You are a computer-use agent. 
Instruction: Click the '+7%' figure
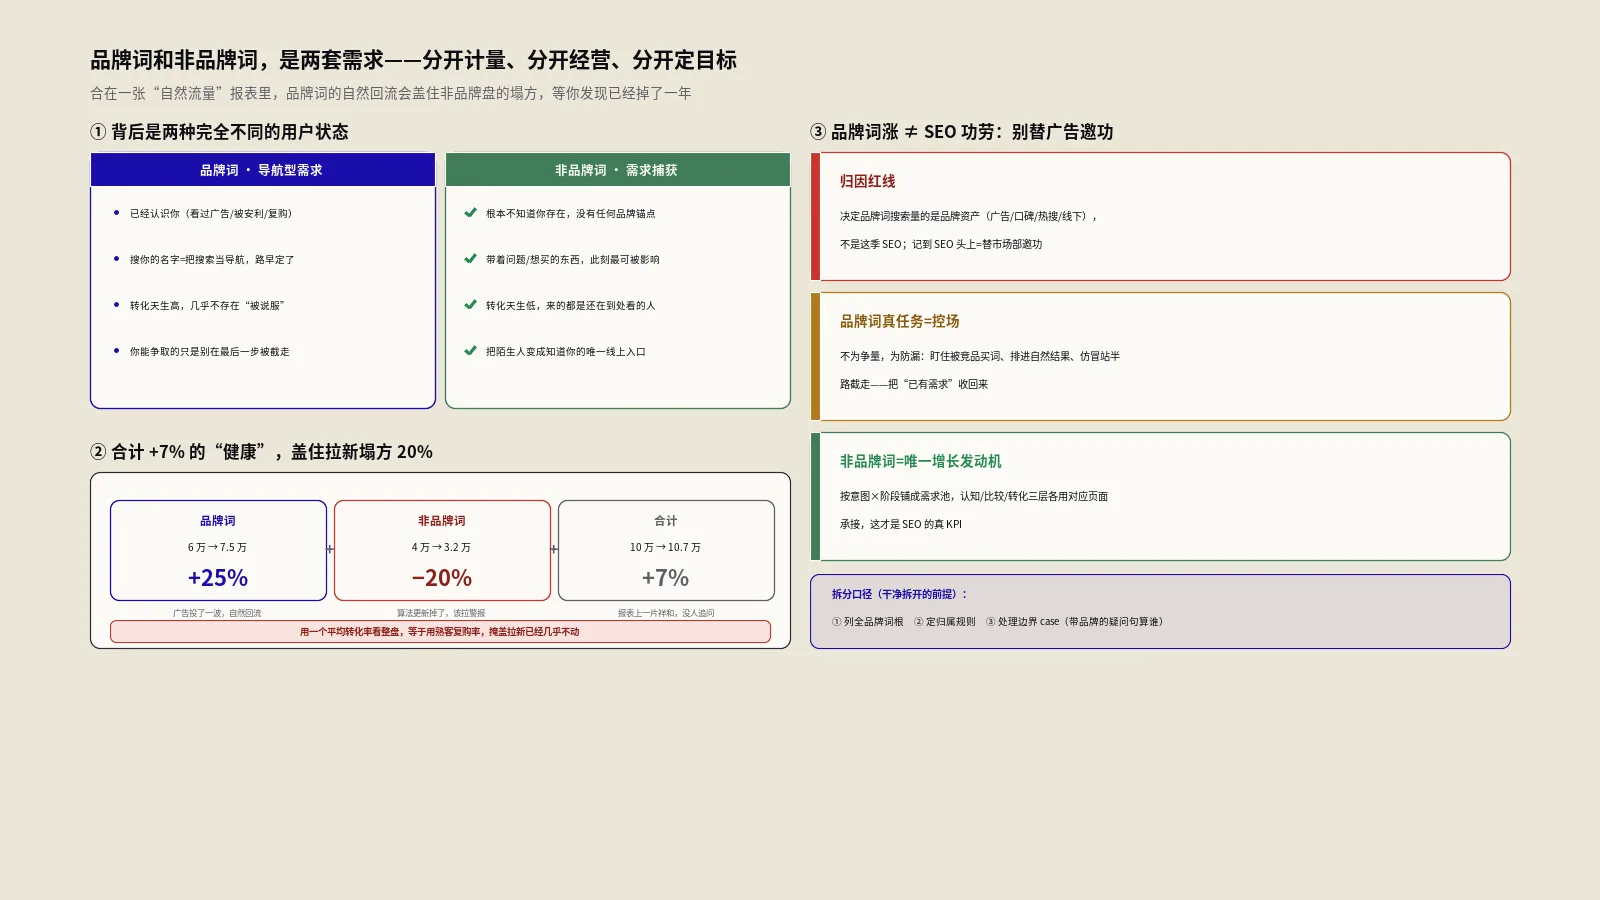pyautogui.click(x=666, y=578)
